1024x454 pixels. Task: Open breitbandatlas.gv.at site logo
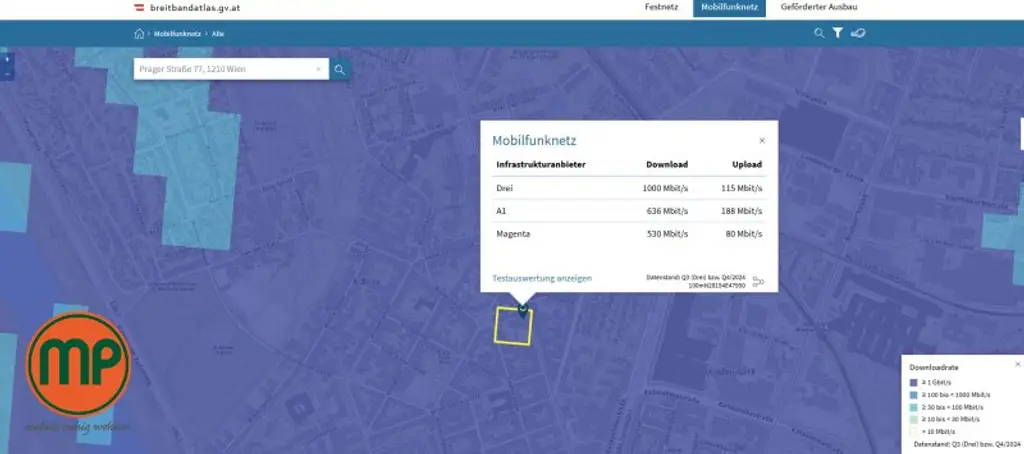pos(187,8)
